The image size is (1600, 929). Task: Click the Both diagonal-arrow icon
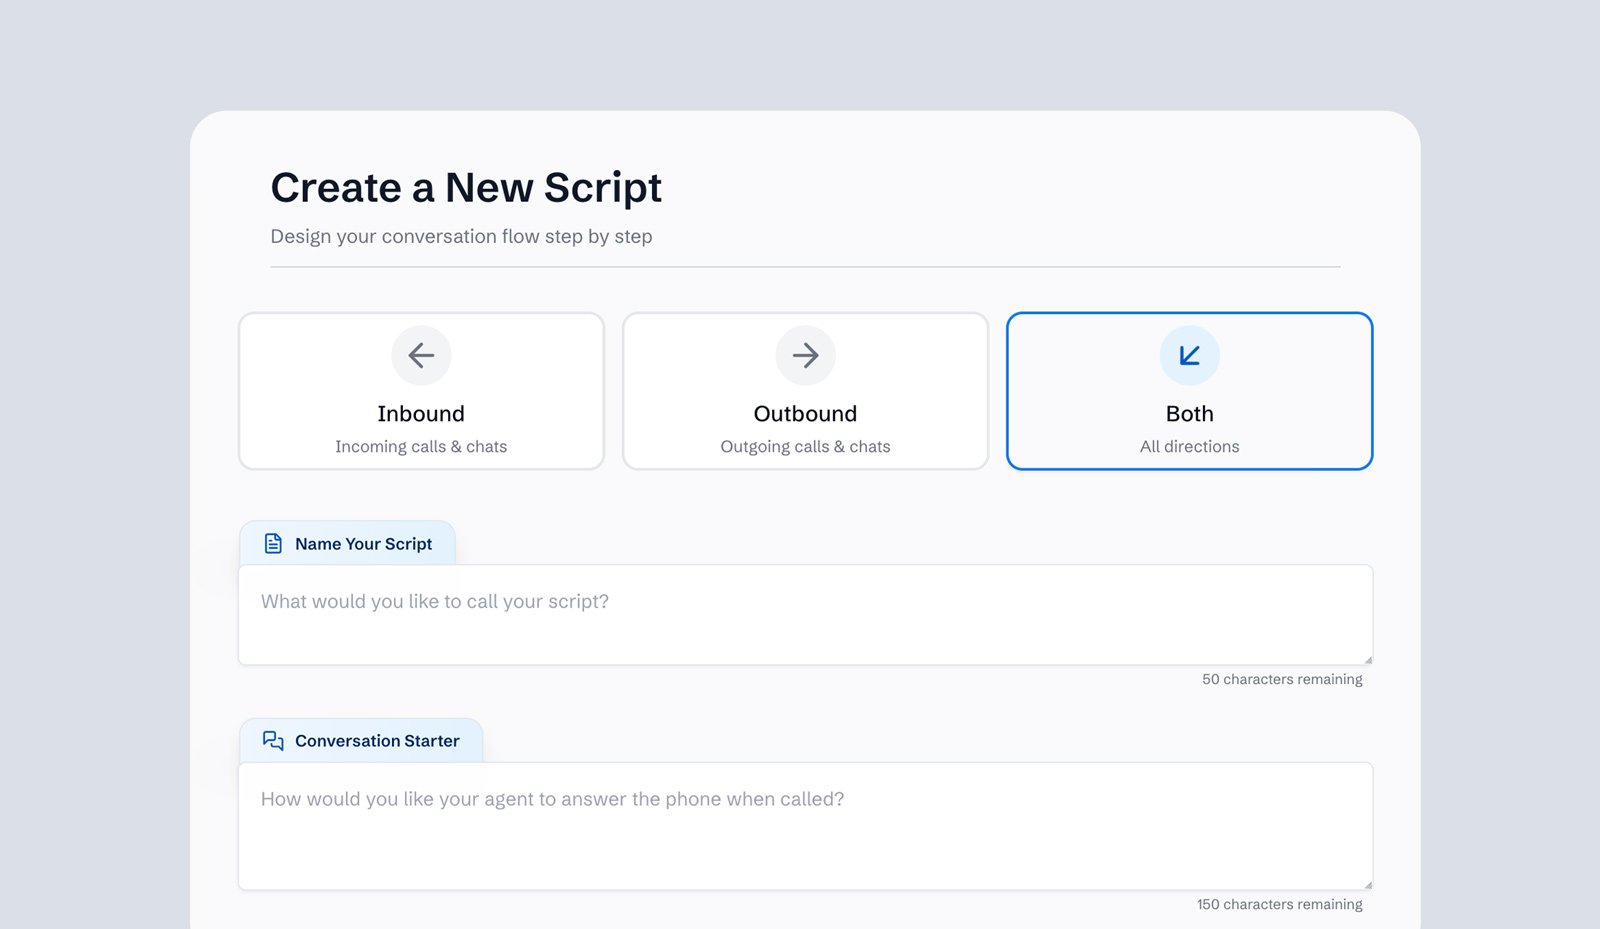click(1189, 355)
